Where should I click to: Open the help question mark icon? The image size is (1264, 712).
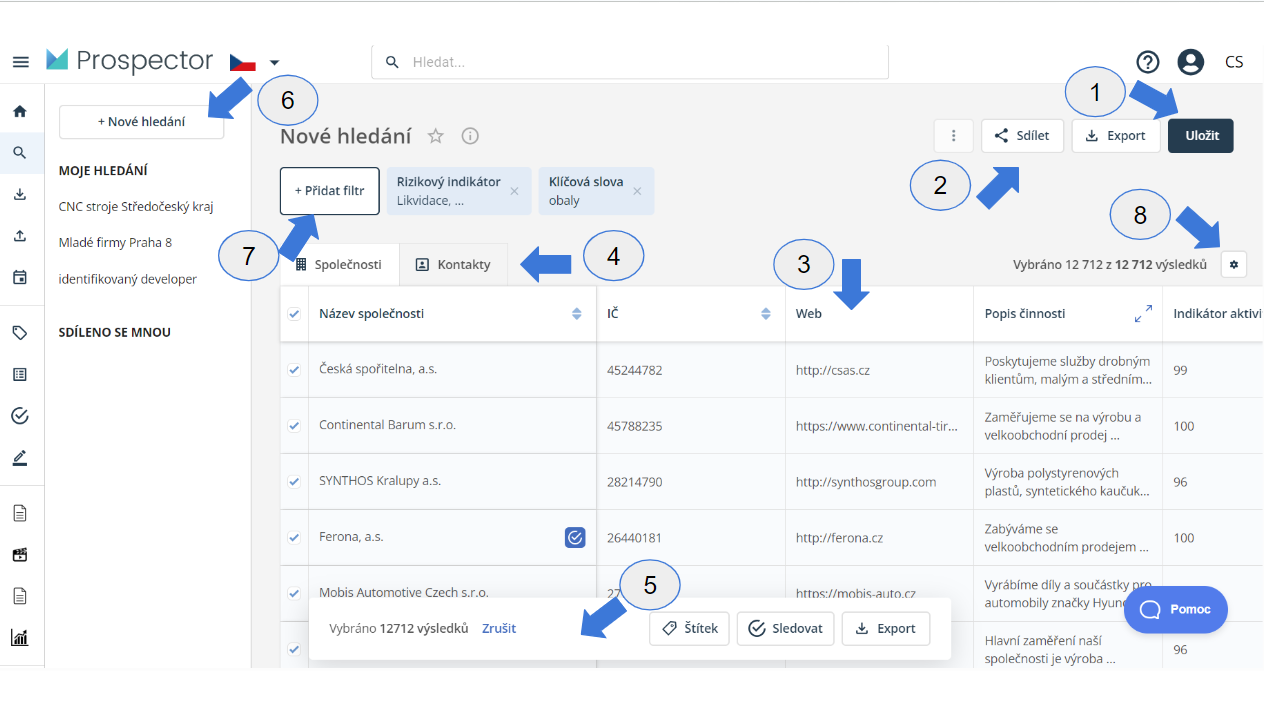click(x=1147, y=62)
